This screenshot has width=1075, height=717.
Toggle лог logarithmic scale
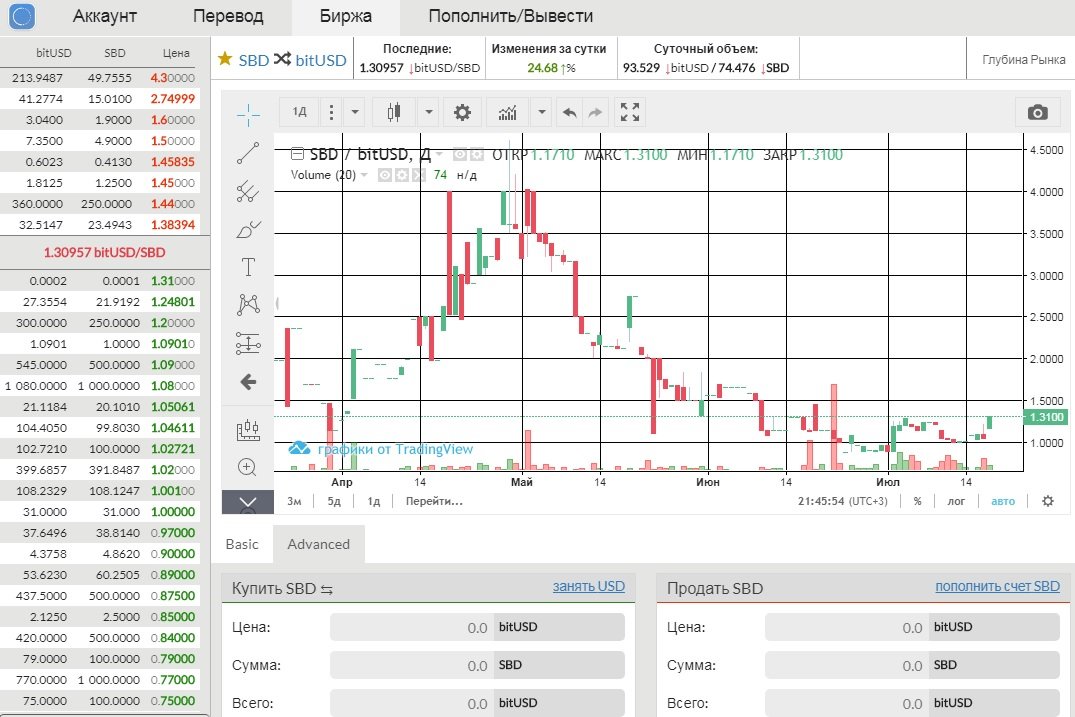click(x=956, y=501)
